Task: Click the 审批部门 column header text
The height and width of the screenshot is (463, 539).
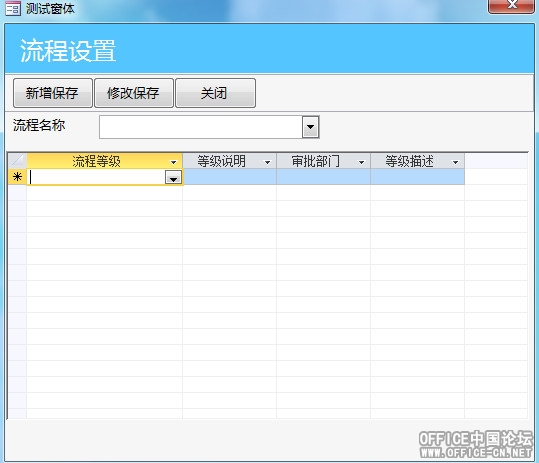Action: click(x=316, y=161)
